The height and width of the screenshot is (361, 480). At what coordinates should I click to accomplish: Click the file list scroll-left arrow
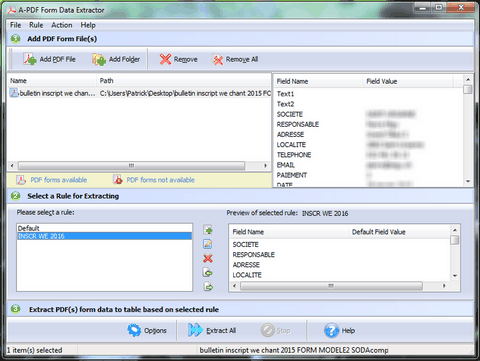[12, 166]
